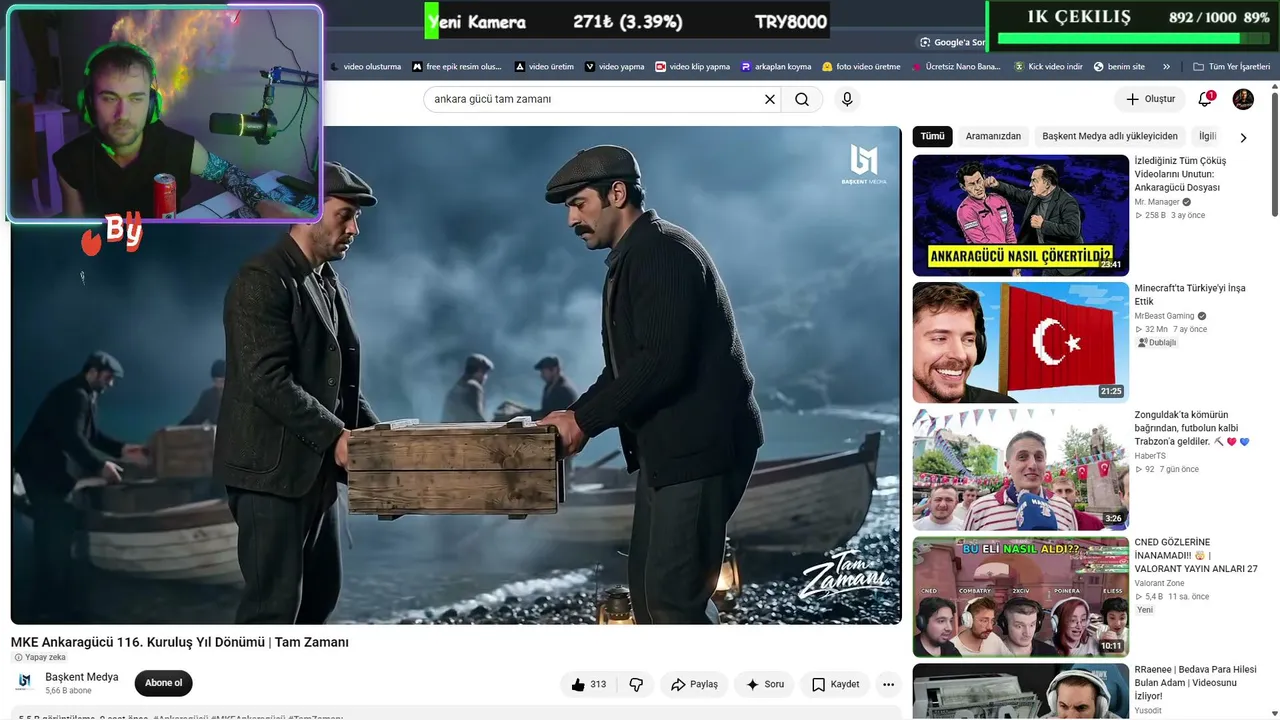
Task: Open 'RRaenee | Bedava Para Hilesi' title
Action: click(x=1196, y=683)
